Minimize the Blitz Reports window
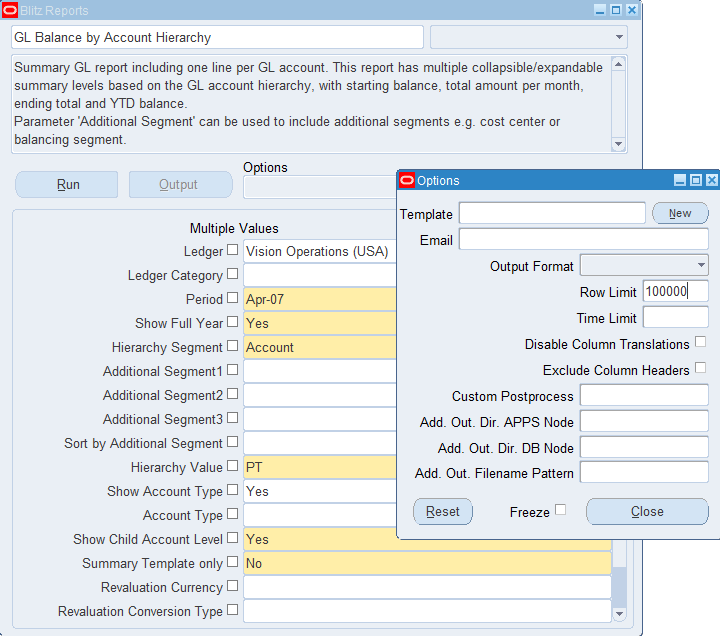720x636 pixels. 600,10
